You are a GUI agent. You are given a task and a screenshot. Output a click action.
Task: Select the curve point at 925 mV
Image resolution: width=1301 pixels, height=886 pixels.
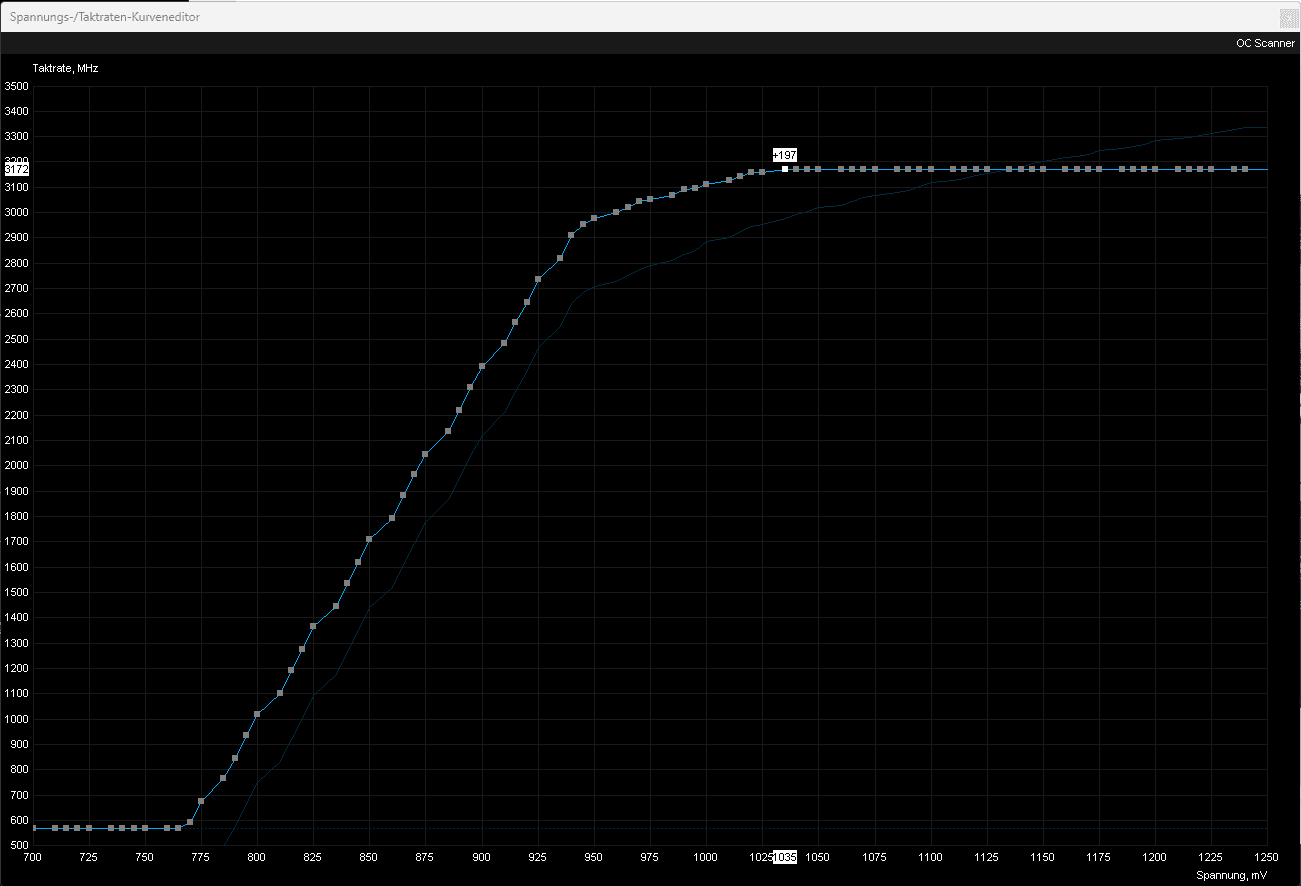pos(538,279)
